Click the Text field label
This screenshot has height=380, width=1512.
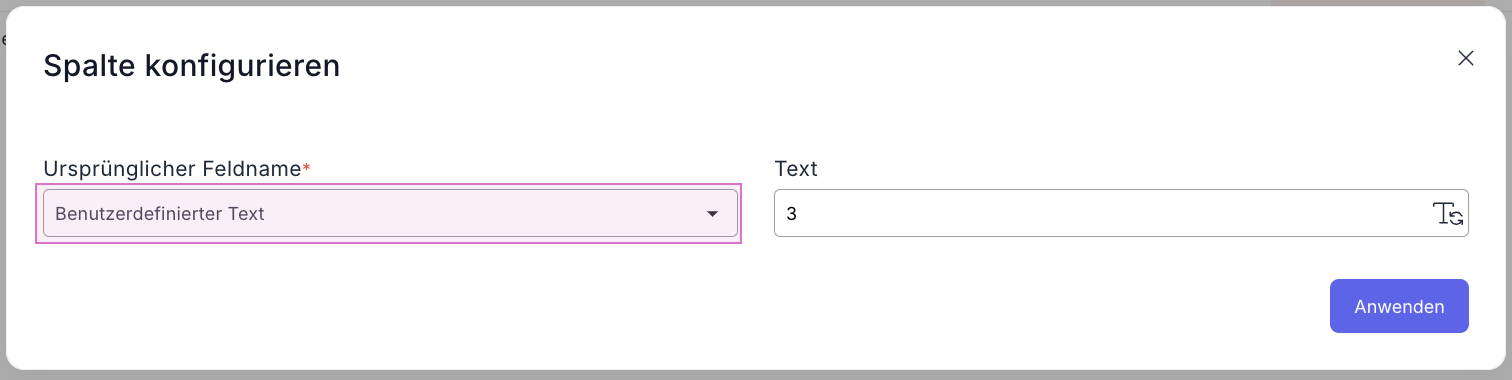pyautogui.click(x=796, y=169)
